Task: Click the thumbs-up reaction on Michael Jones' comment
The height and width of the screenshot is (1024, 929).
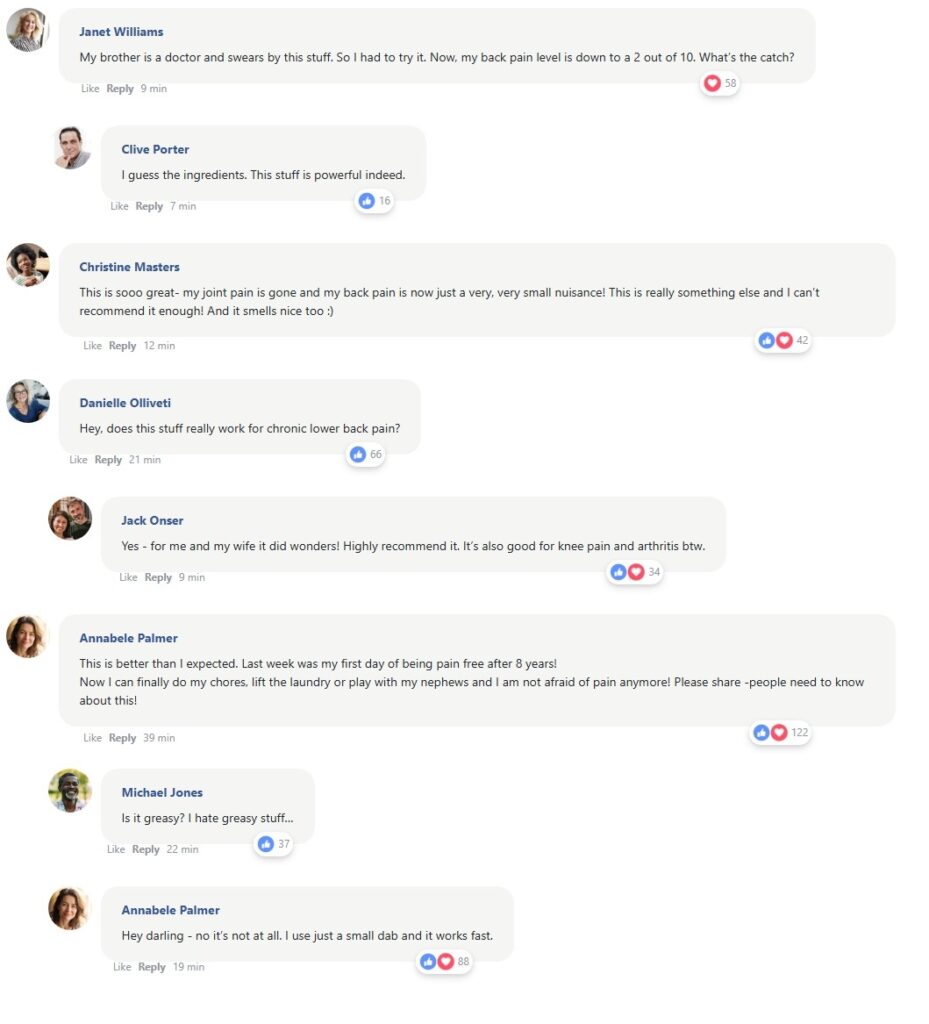Action: (x=266, y=844)
